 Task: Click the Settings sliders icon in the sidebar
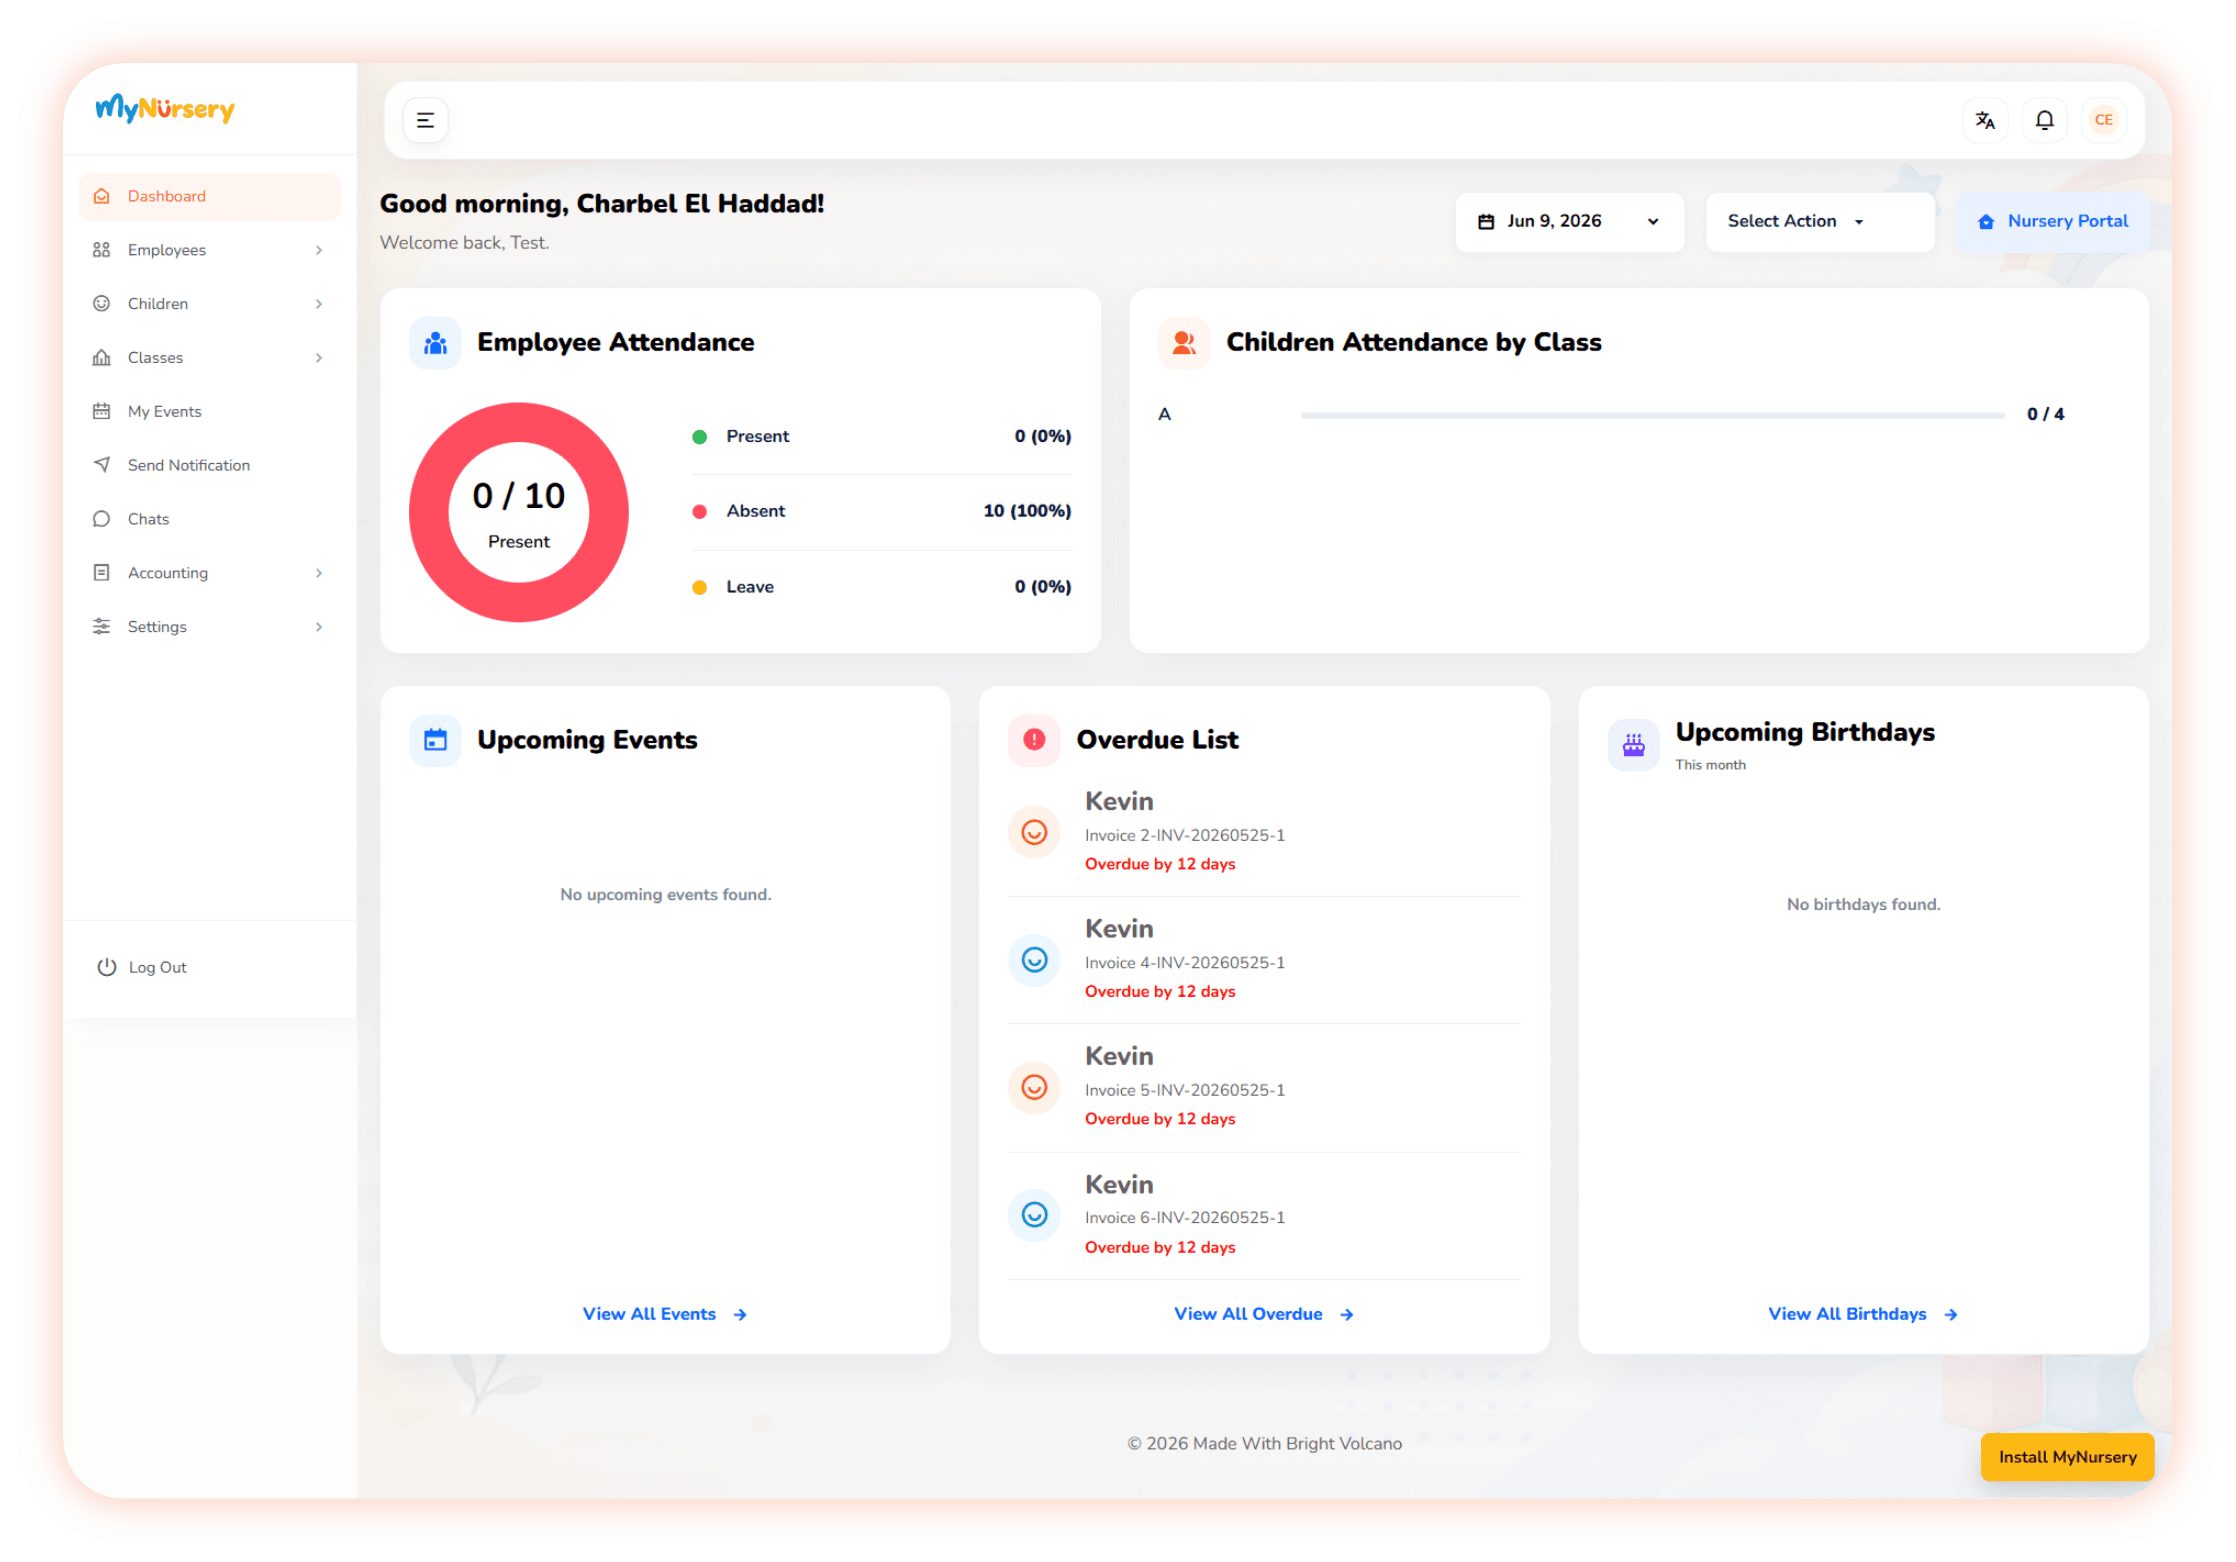[x=101, y=627]
